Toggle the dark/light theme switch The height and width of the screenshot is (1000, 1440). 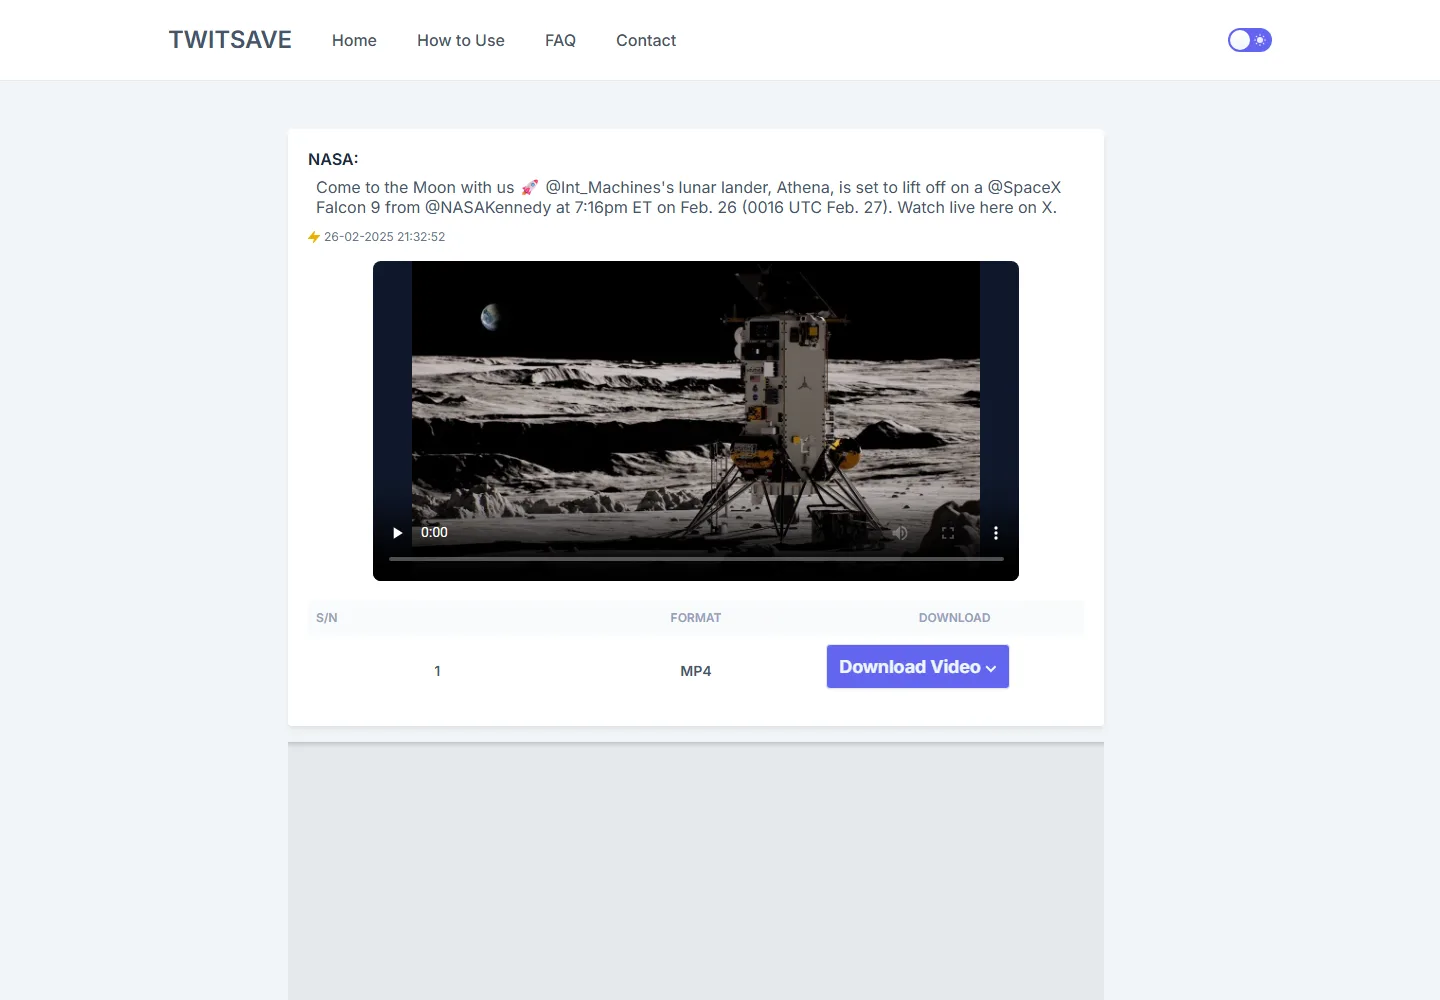(1250, 40)
